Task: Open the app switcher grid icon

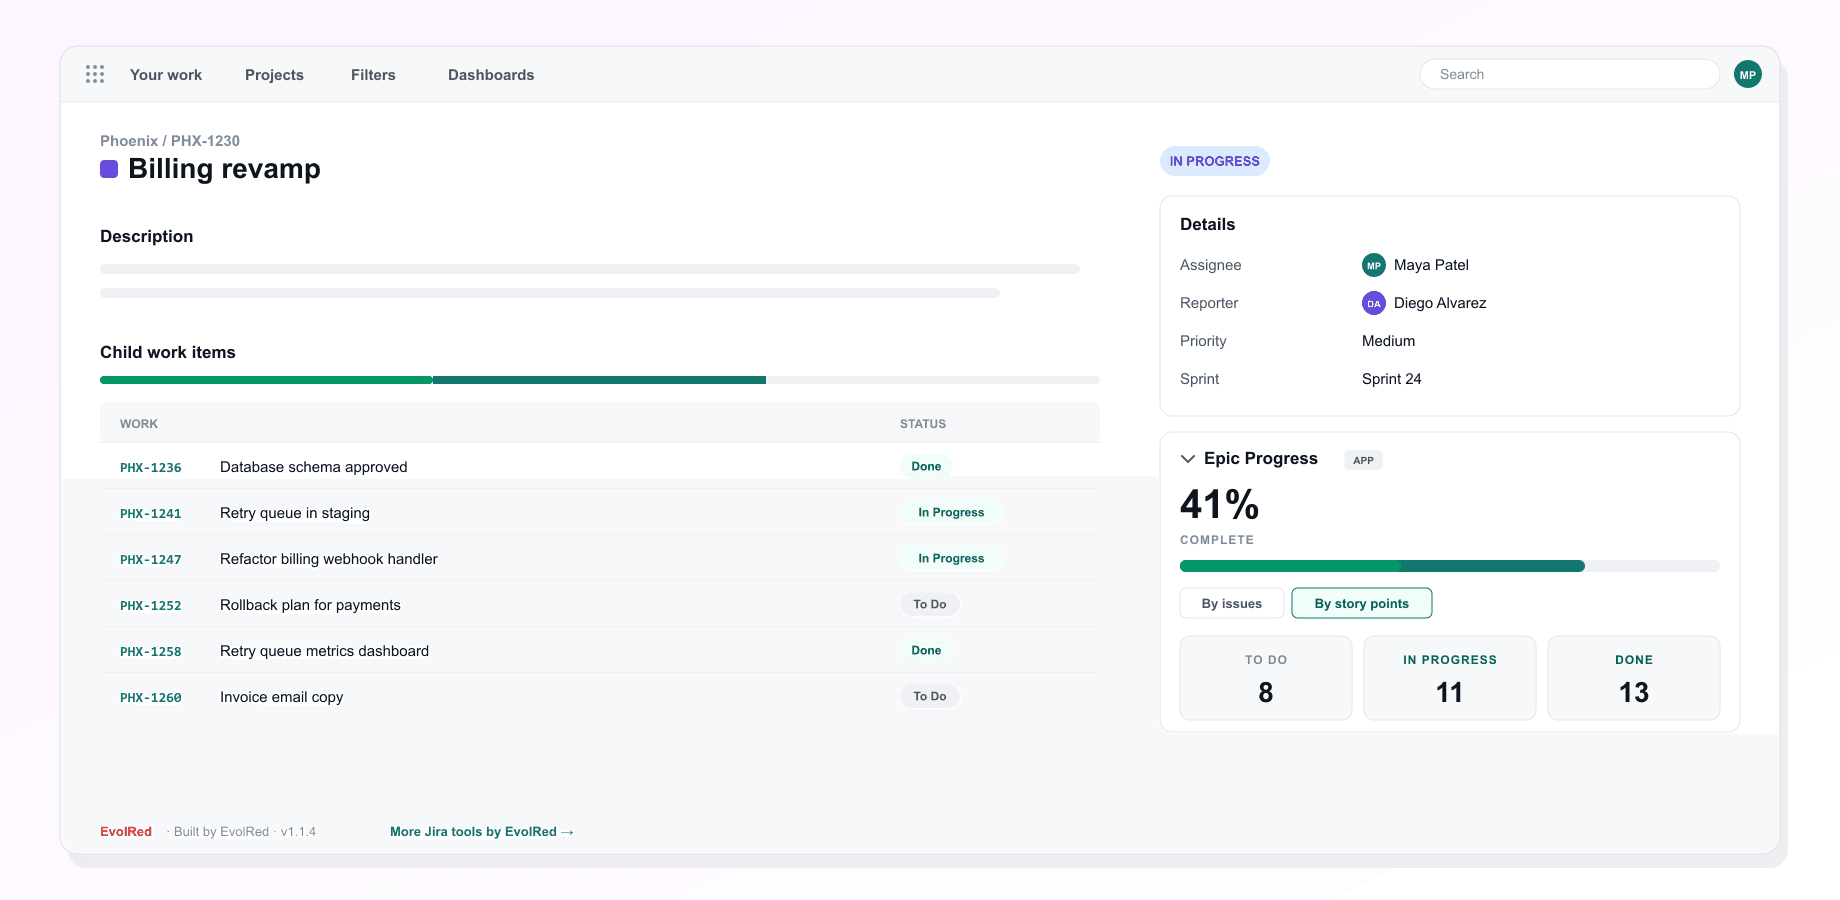Action: point(95,74)
